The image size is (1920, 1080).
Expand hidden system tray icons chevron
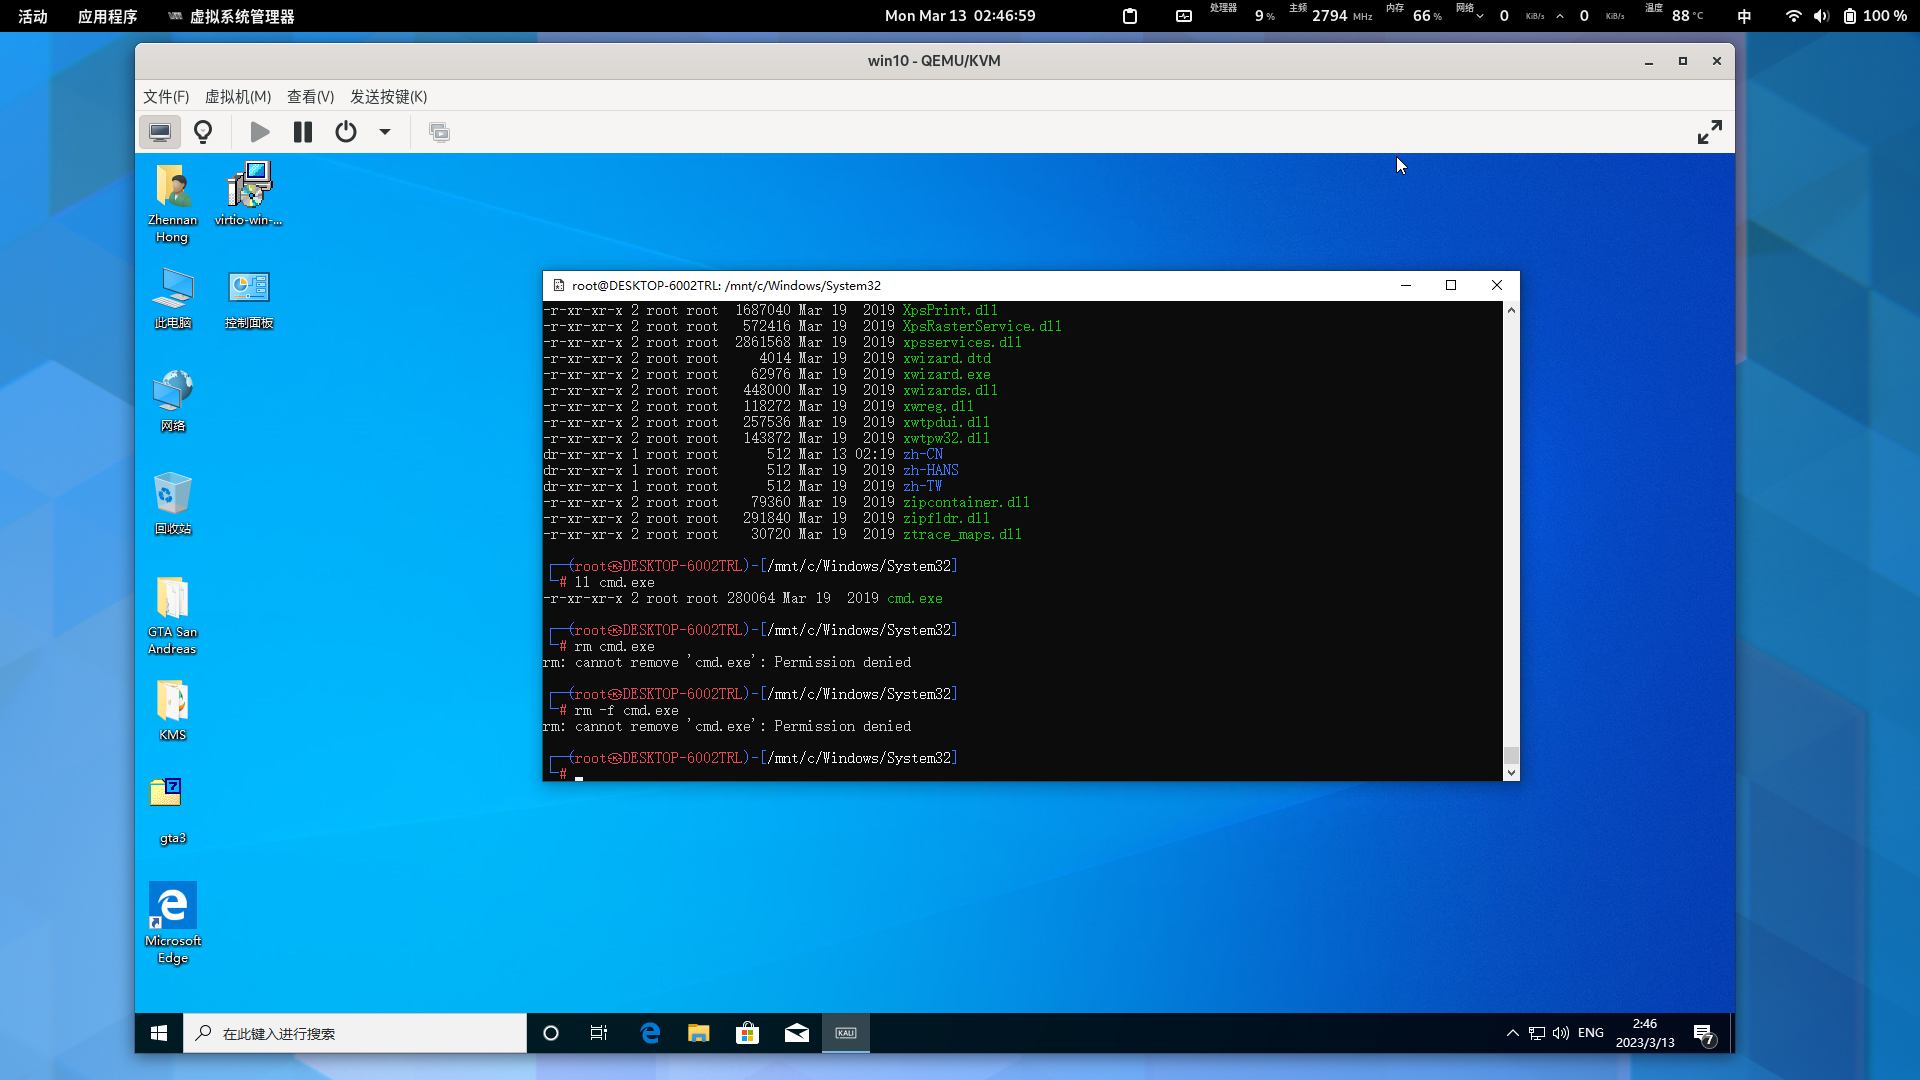[1512, 1033]
